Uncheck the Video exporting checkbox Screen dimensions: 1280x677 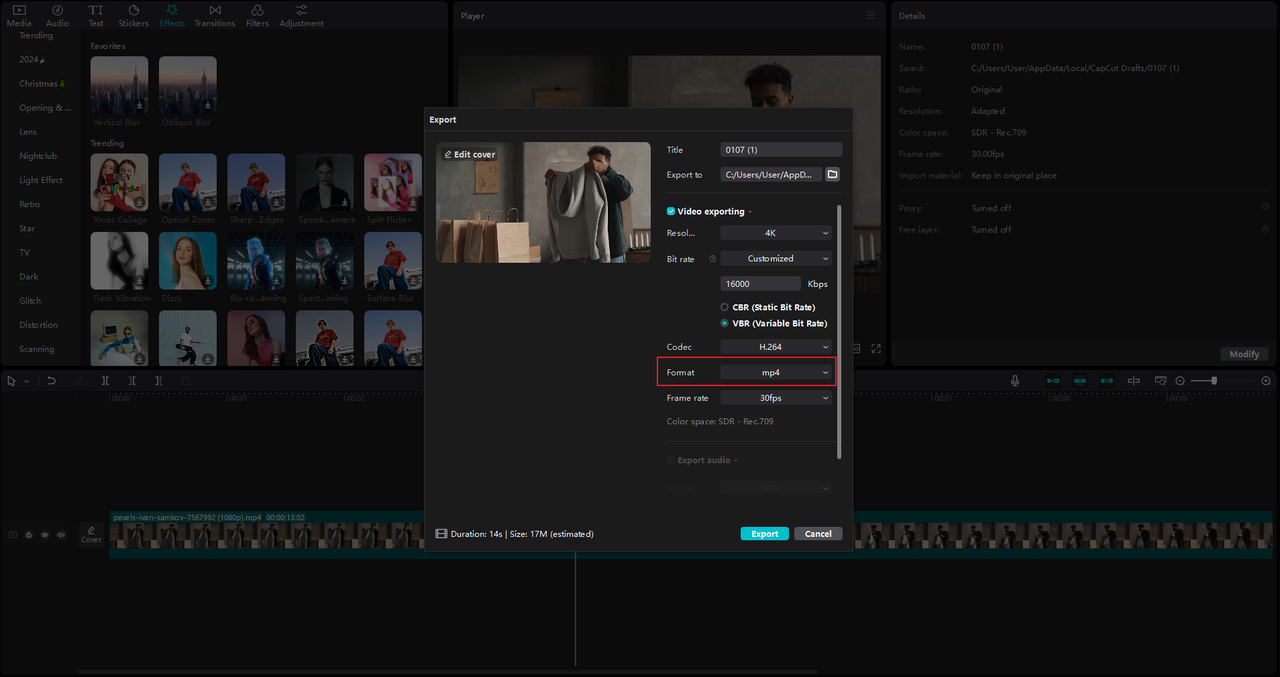coord(671,212)
